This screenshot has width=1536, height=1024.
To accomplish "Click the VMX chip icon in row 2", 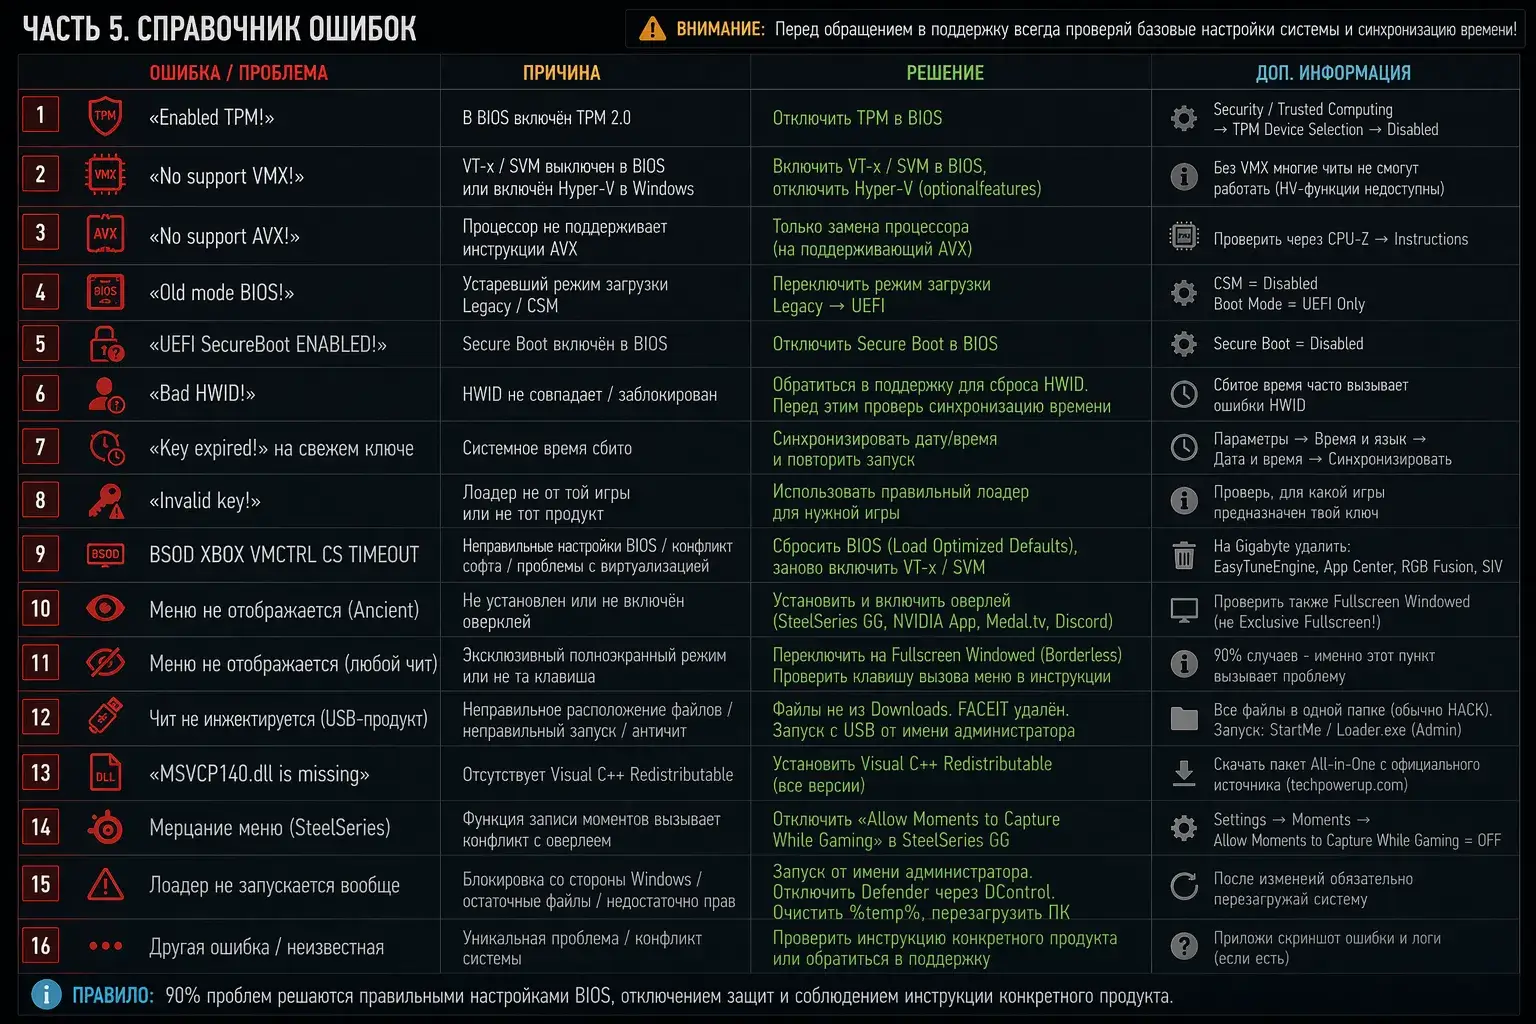I will point(105,175).
